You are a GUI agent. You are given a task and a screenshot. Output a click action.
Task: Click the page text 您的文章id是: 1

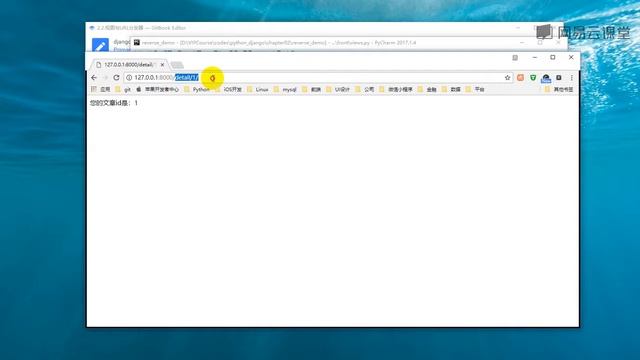pos(114,103)
